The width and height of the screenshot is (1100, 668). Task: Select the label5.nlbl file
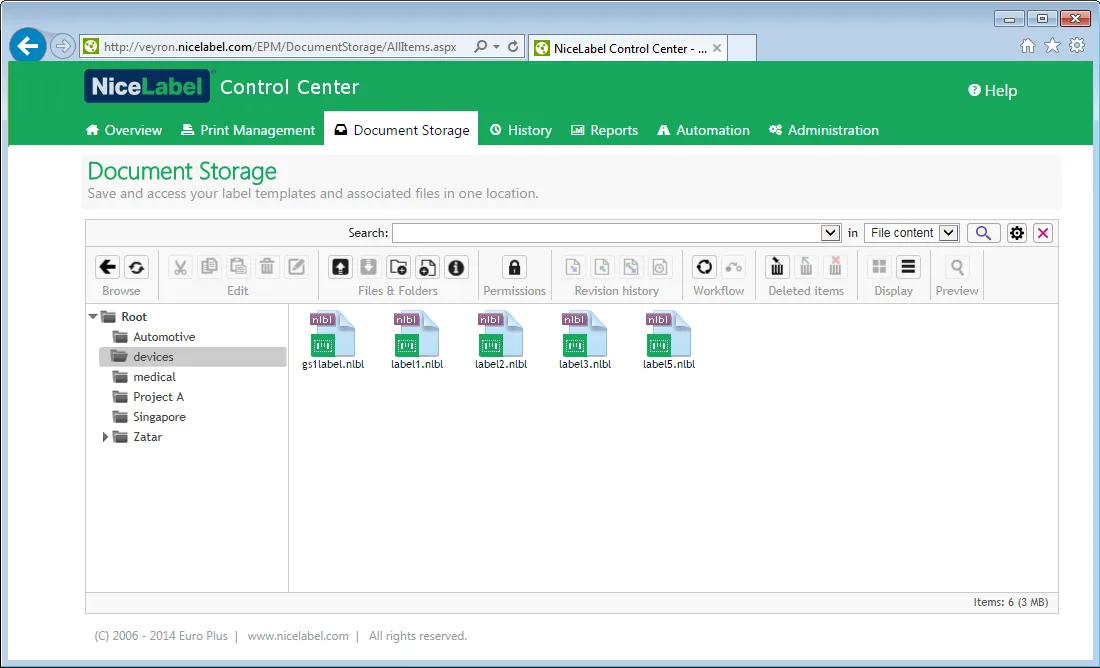pyautogui.click(x=669, y=340)
